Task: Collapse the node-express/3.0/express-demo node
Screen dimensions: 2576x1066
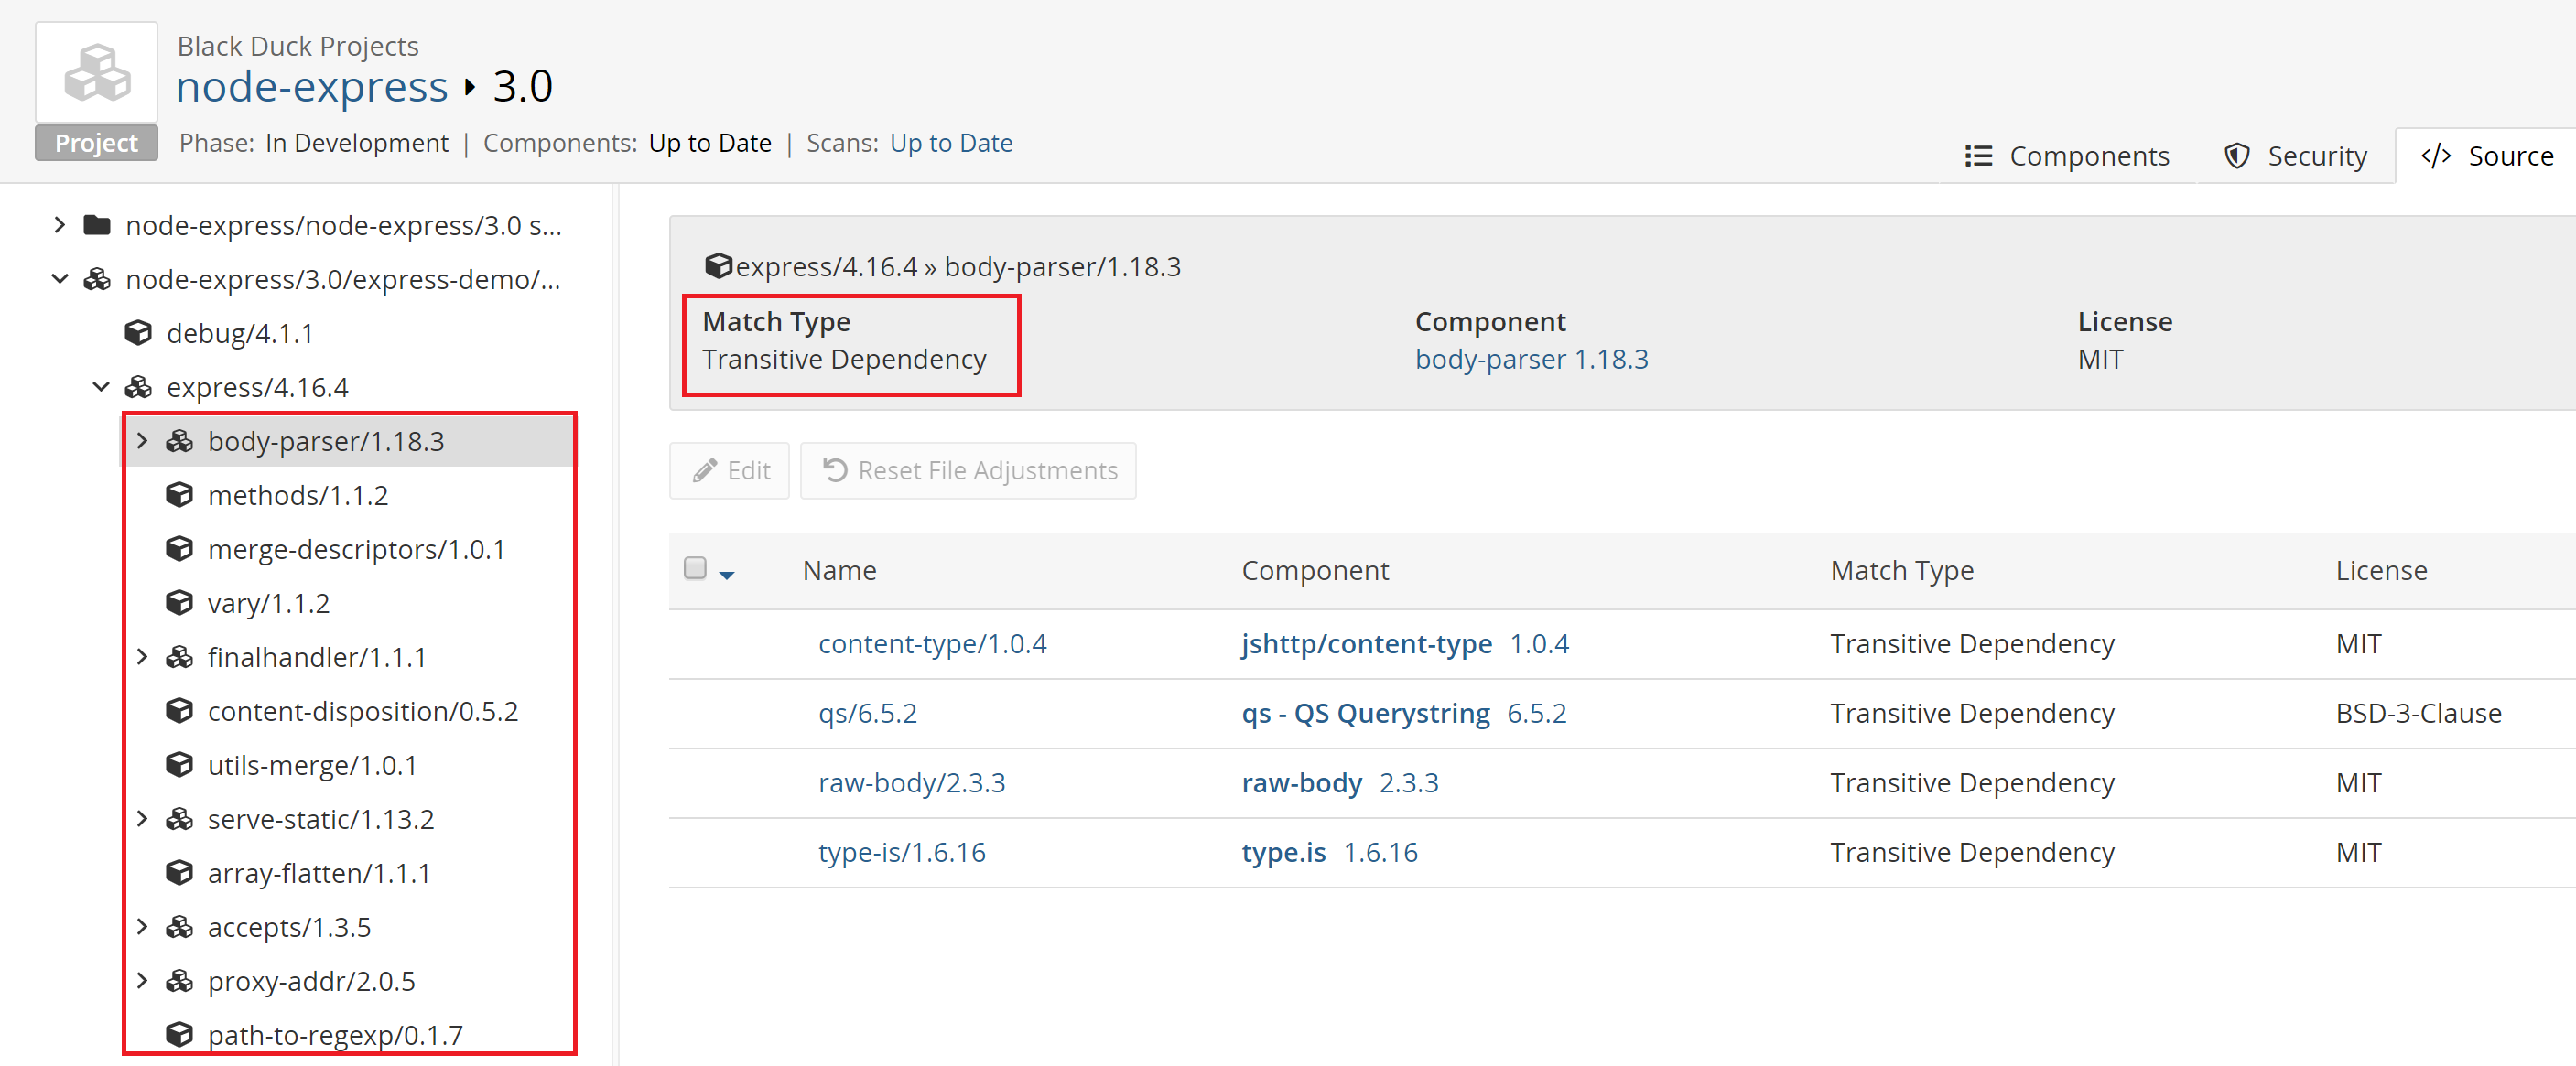Action: click(59, 279)
